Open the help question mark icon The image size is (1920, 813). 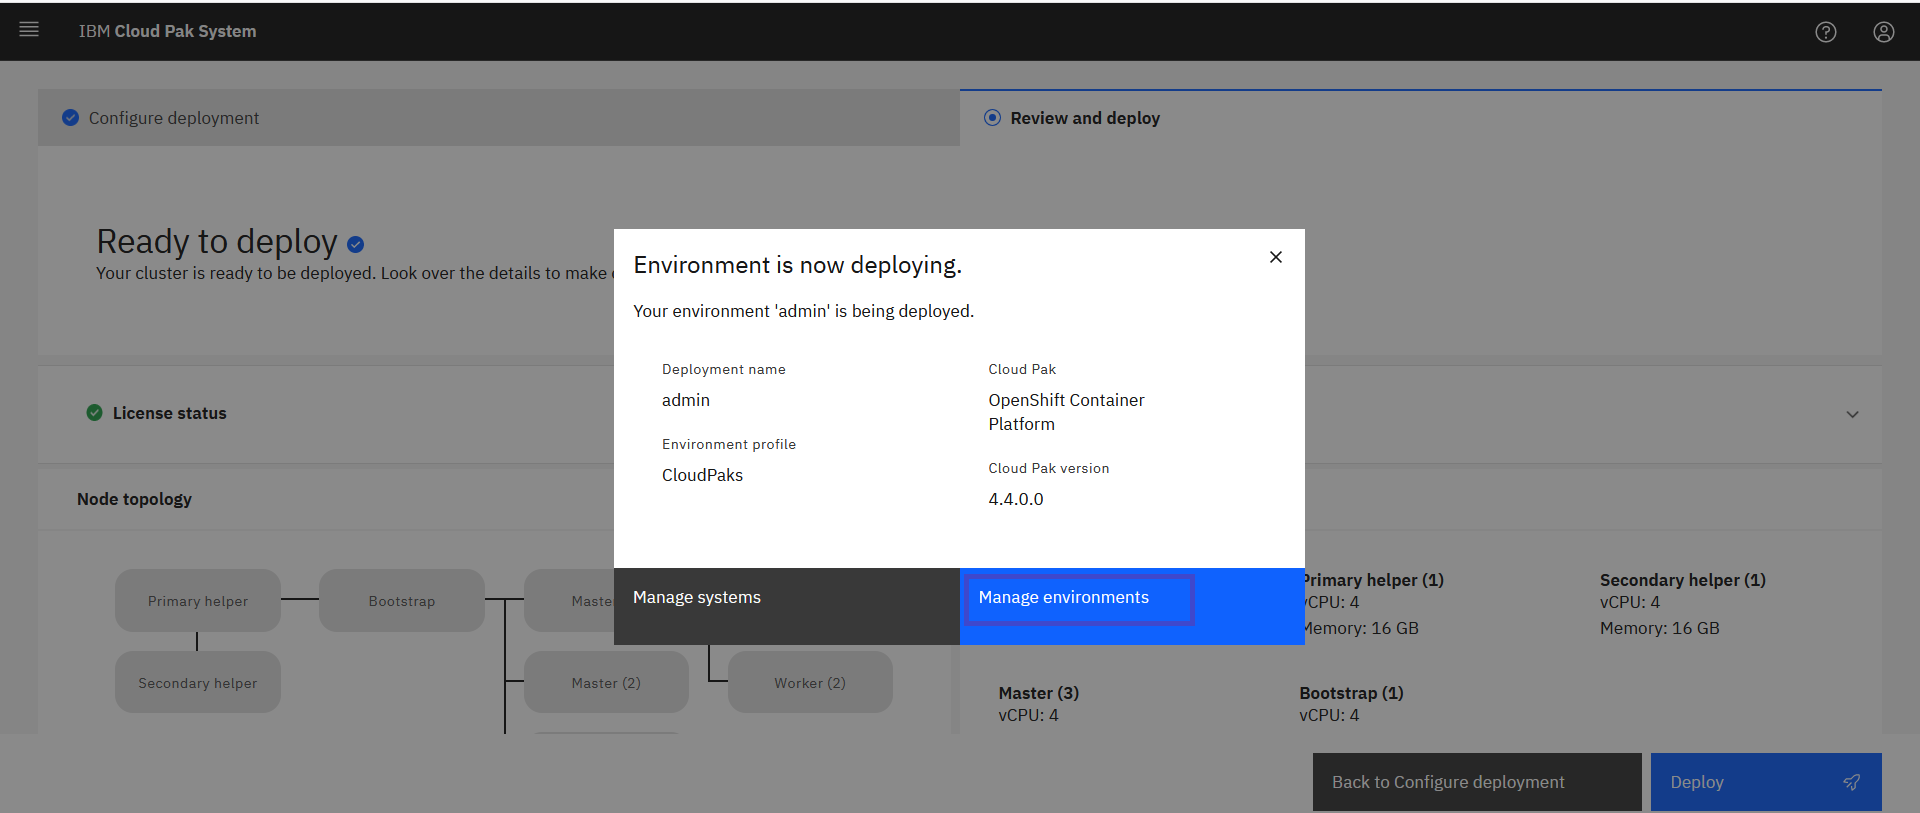point(1825,32)
